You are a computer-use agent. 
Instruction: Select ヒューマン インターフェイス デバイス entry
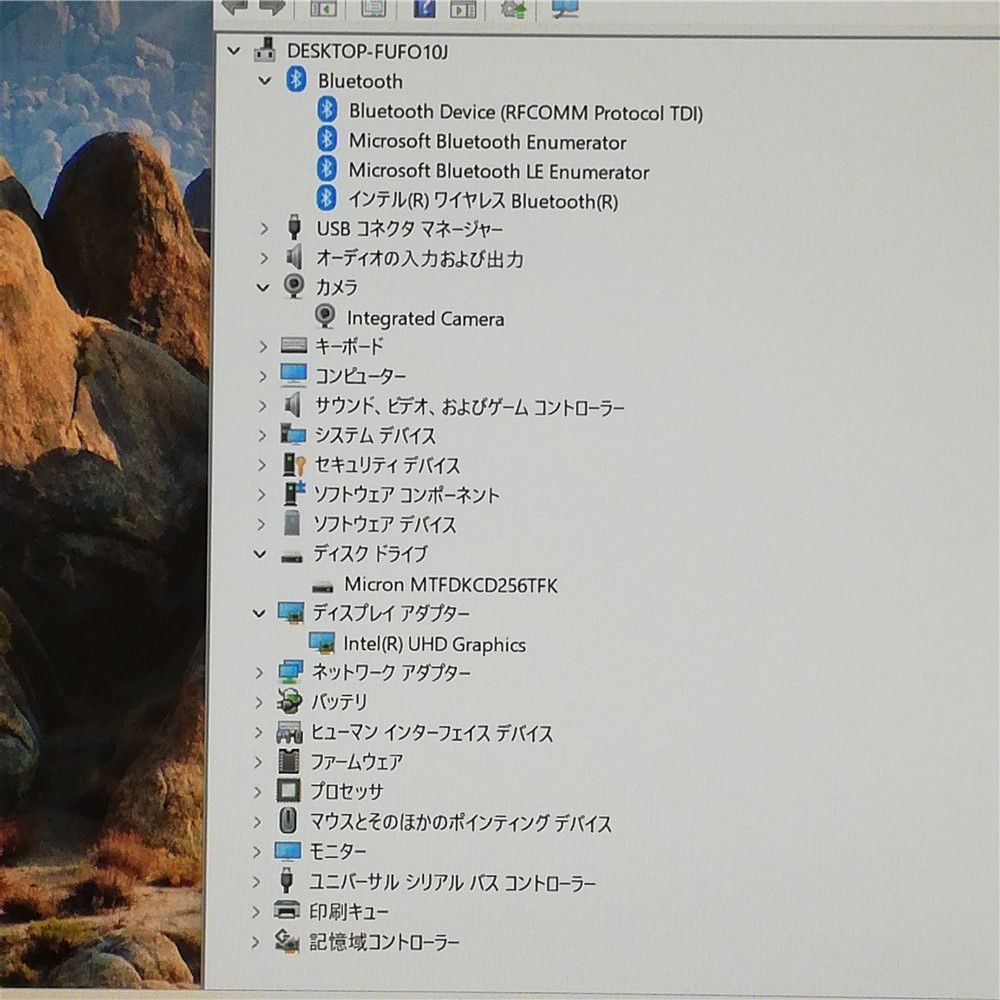pyautogui.click(x=432, y=733)
